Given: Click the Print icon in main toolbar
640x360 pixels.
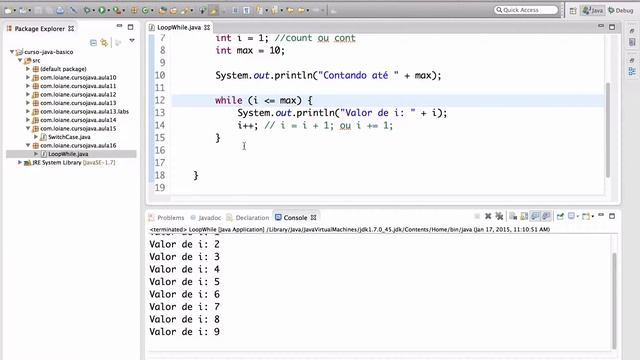Looking at the screenshot, I should pos(60,10).
